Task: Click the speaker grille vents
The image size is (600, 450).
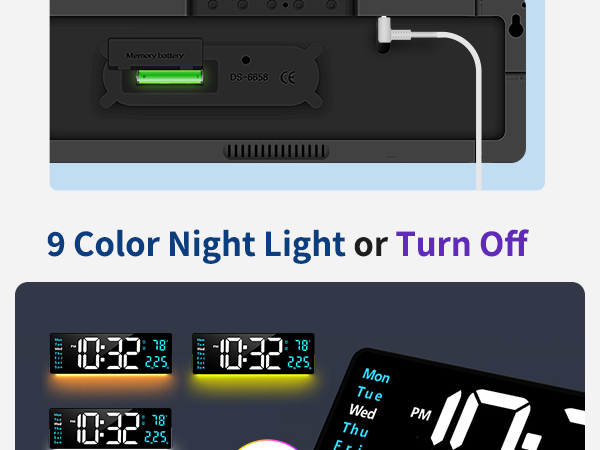Action: pyautogui.click(x=276, y=151)
